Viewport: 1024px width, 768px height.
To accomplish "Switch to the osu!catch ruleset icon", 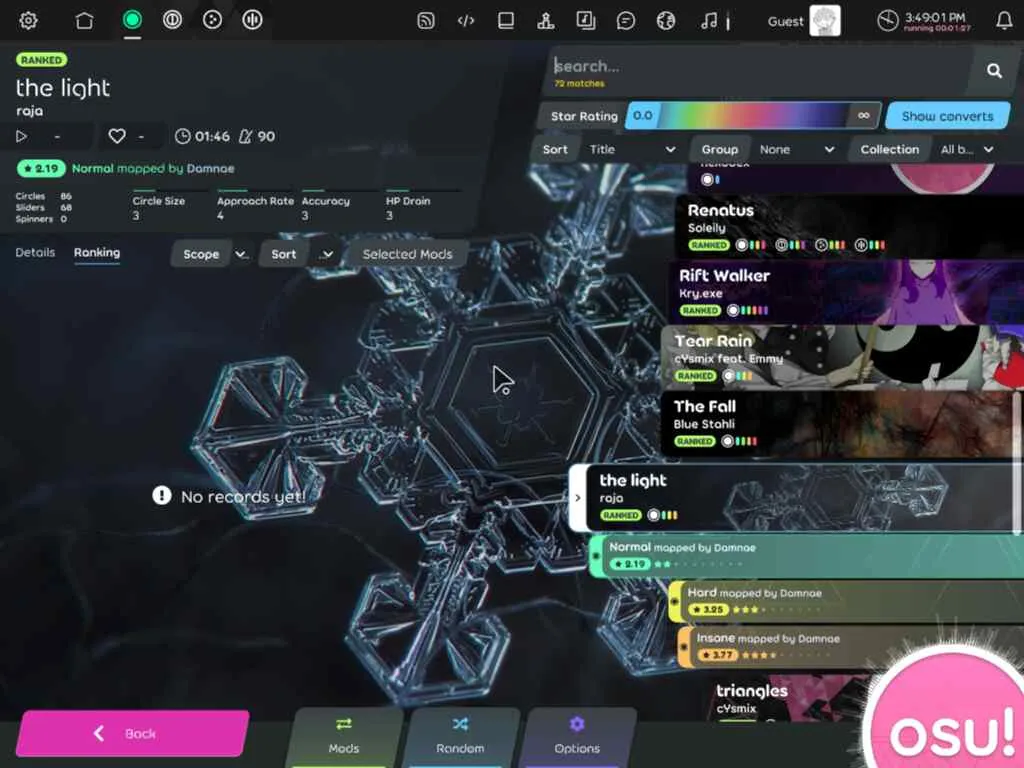I will tap(212, 20).
